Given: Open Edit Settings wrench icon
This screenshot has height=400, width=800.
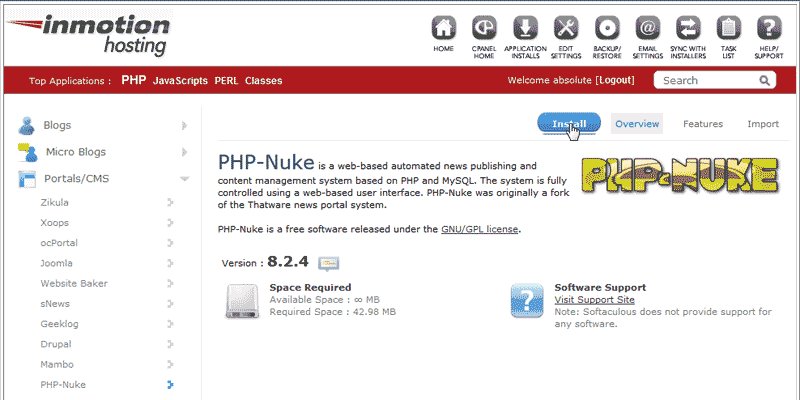Looking at the screenshot, I should (566, 28).
